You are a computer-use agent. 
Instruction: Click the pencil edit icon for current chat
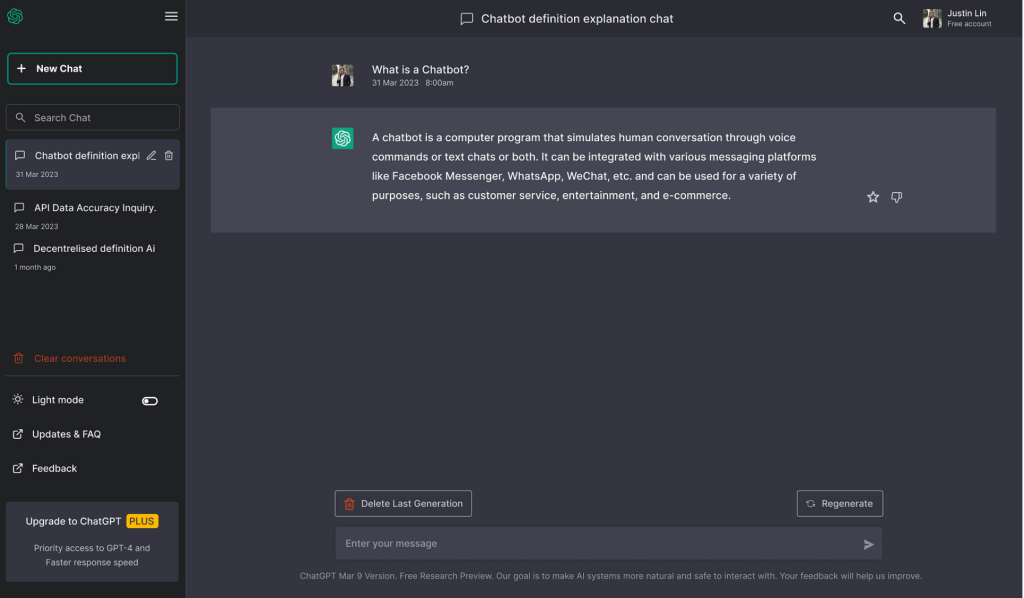151,155
